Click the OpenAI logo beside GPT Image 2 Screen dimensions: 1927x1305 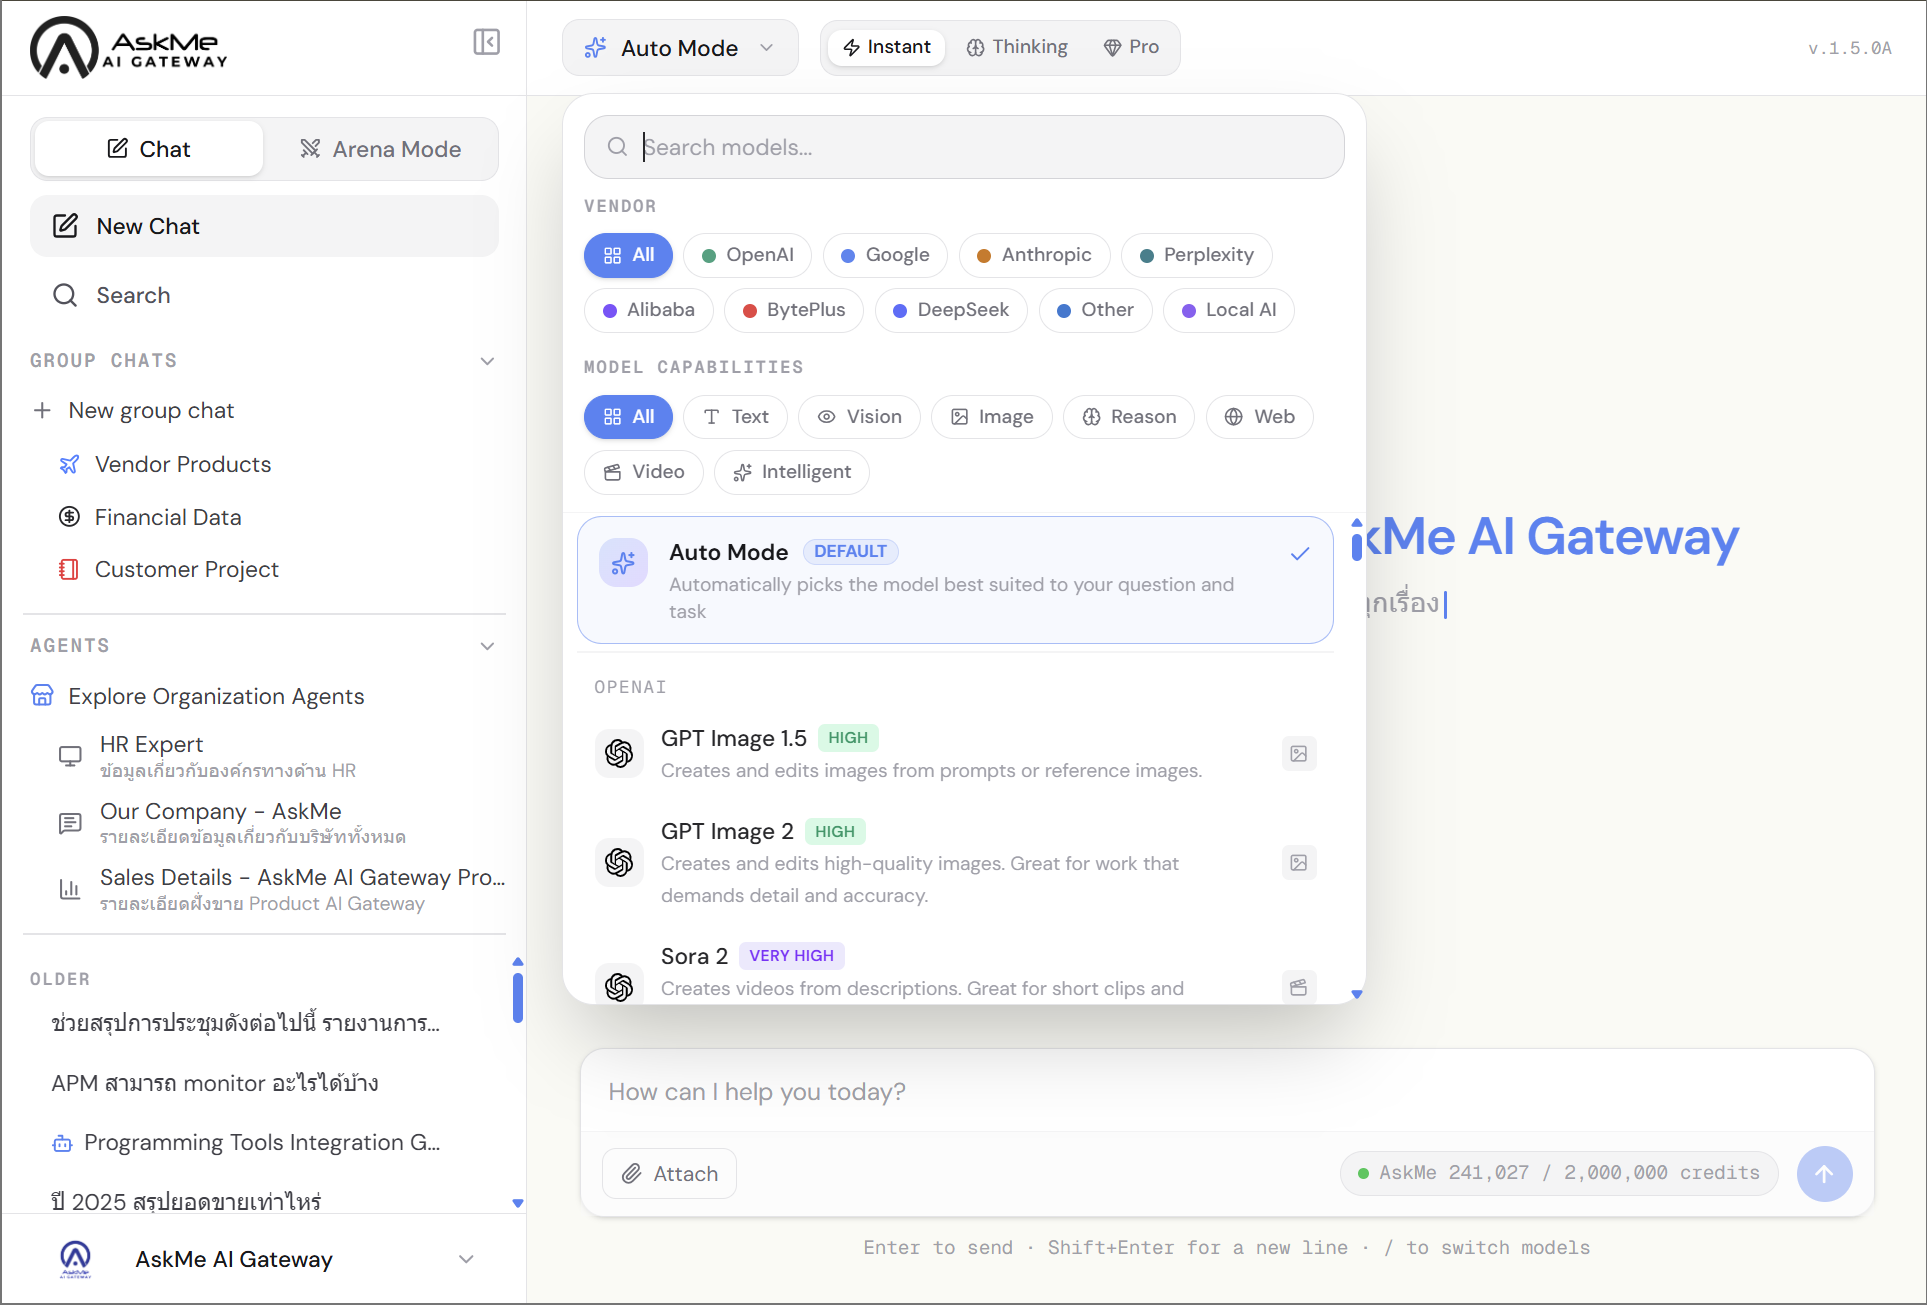pyautogui.click(x=619, y=862)
